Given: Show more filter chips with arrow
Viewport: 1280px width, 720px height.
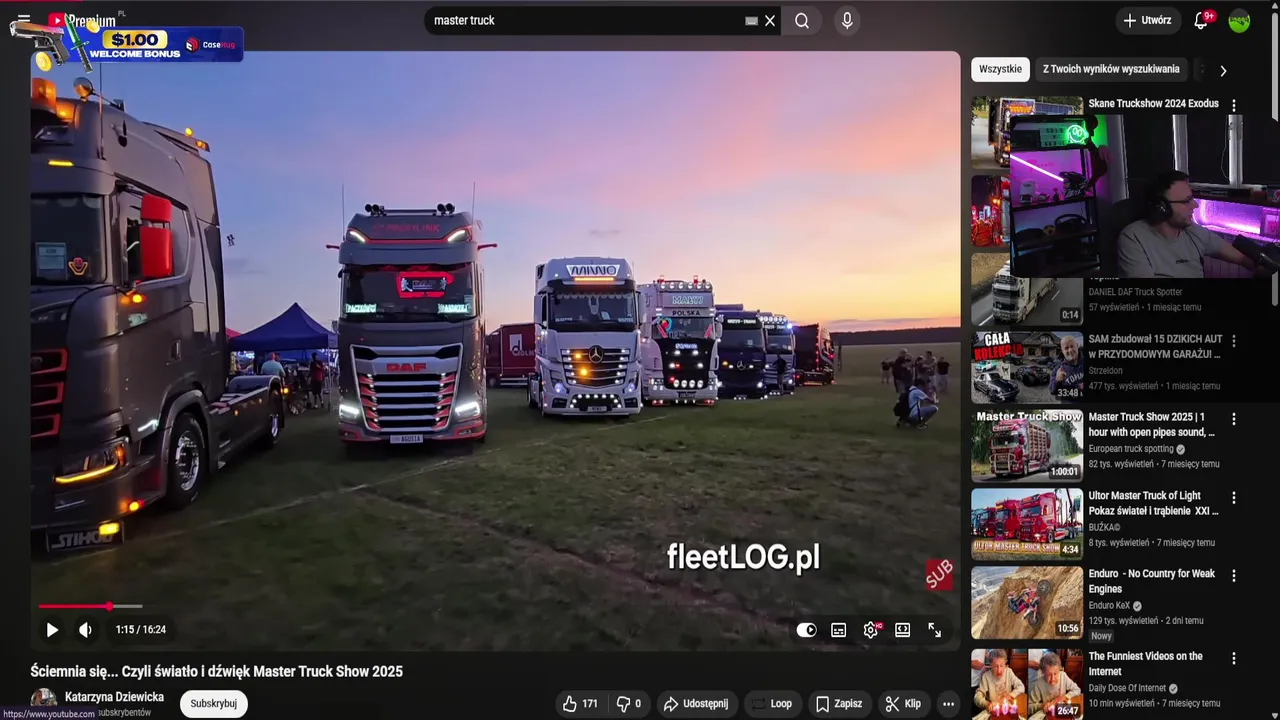Looking at the screenshot, I should [1222, 70].
